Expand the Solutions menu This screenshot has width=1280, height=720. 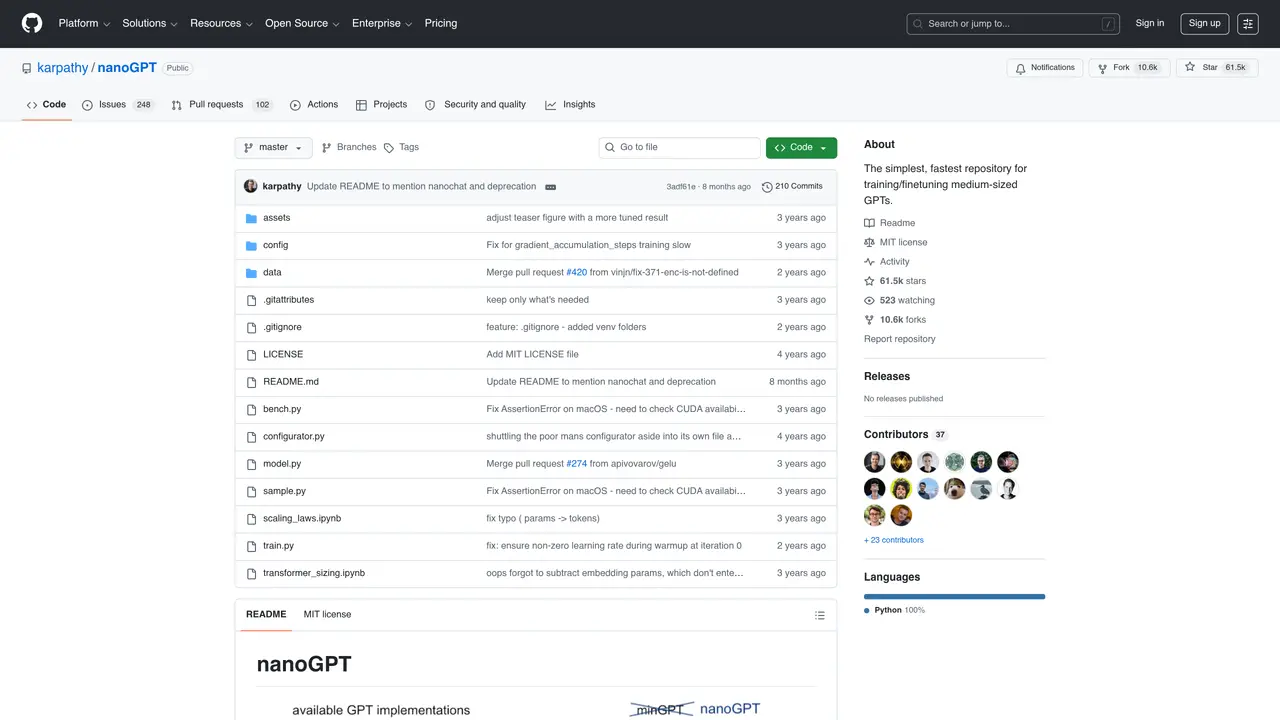click(x=150, y=23)
